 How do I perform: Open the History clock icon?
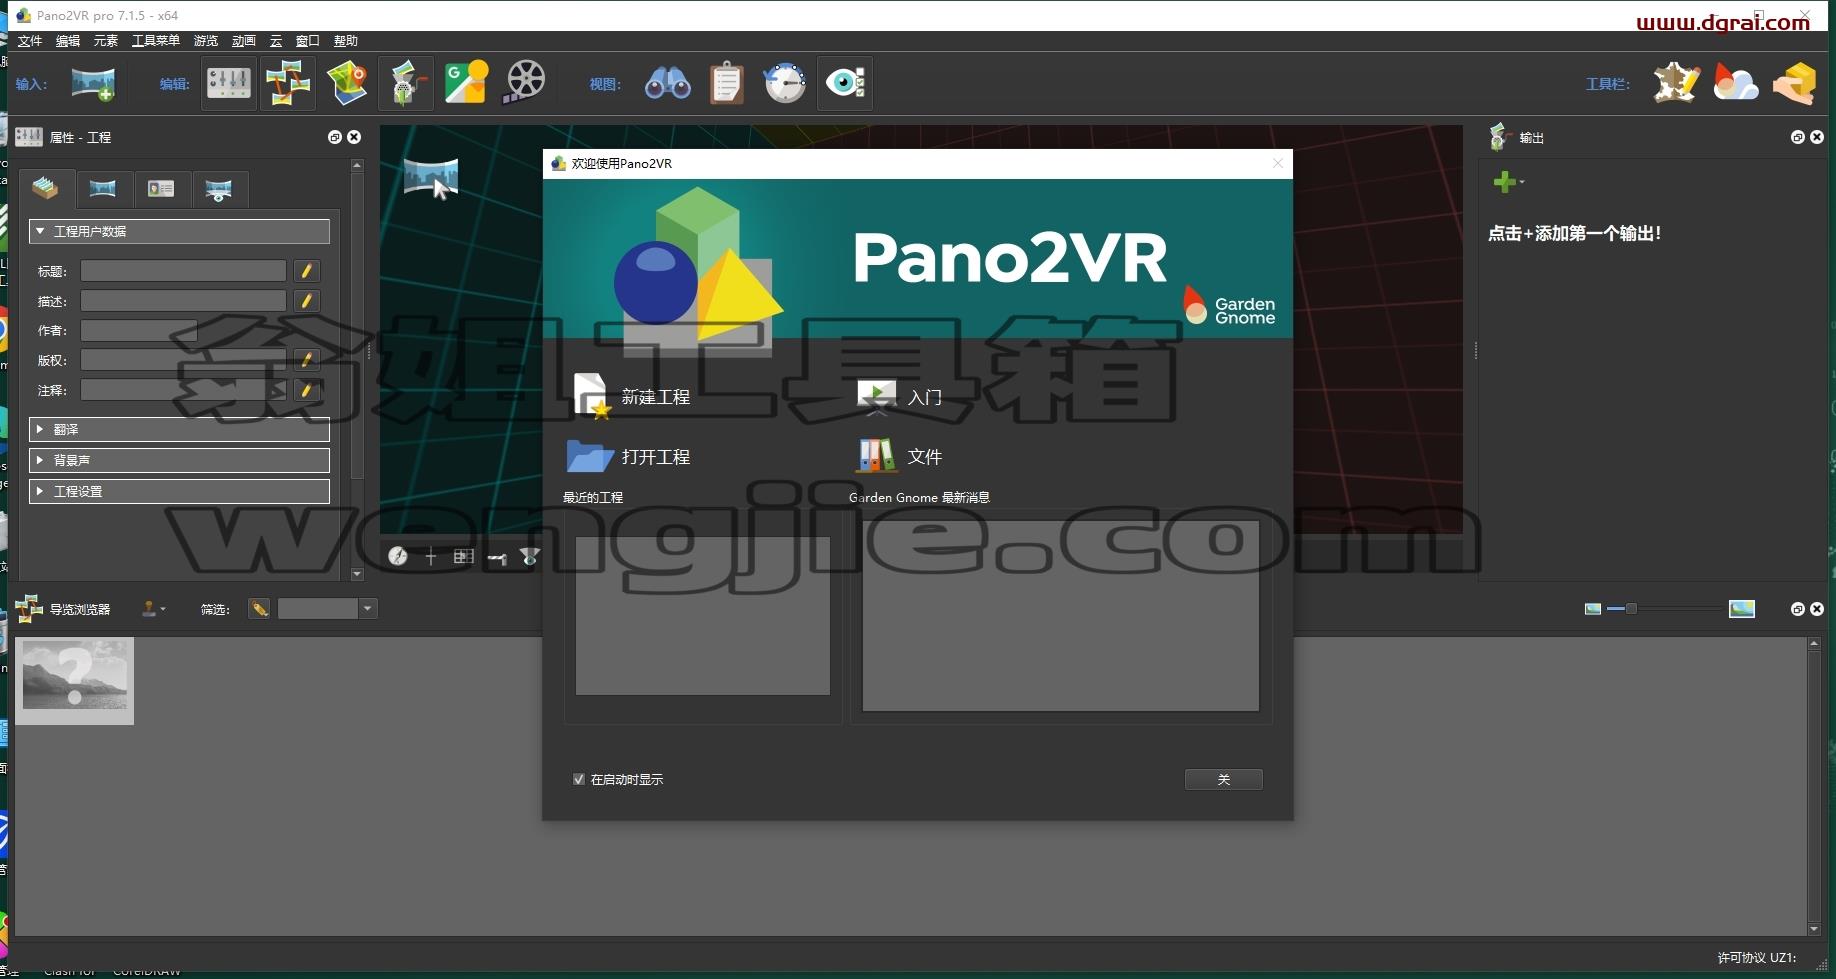coord(785,83)
